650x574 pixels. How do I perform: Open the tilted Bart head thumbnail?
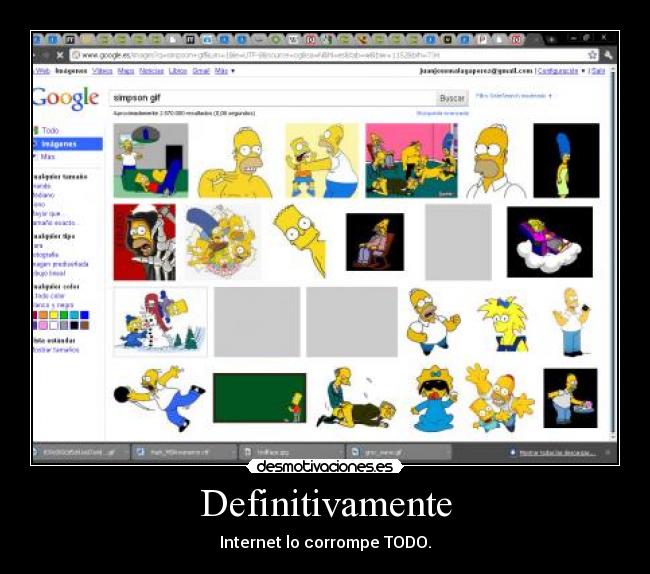pyautogui.click(x=300, y=241)
